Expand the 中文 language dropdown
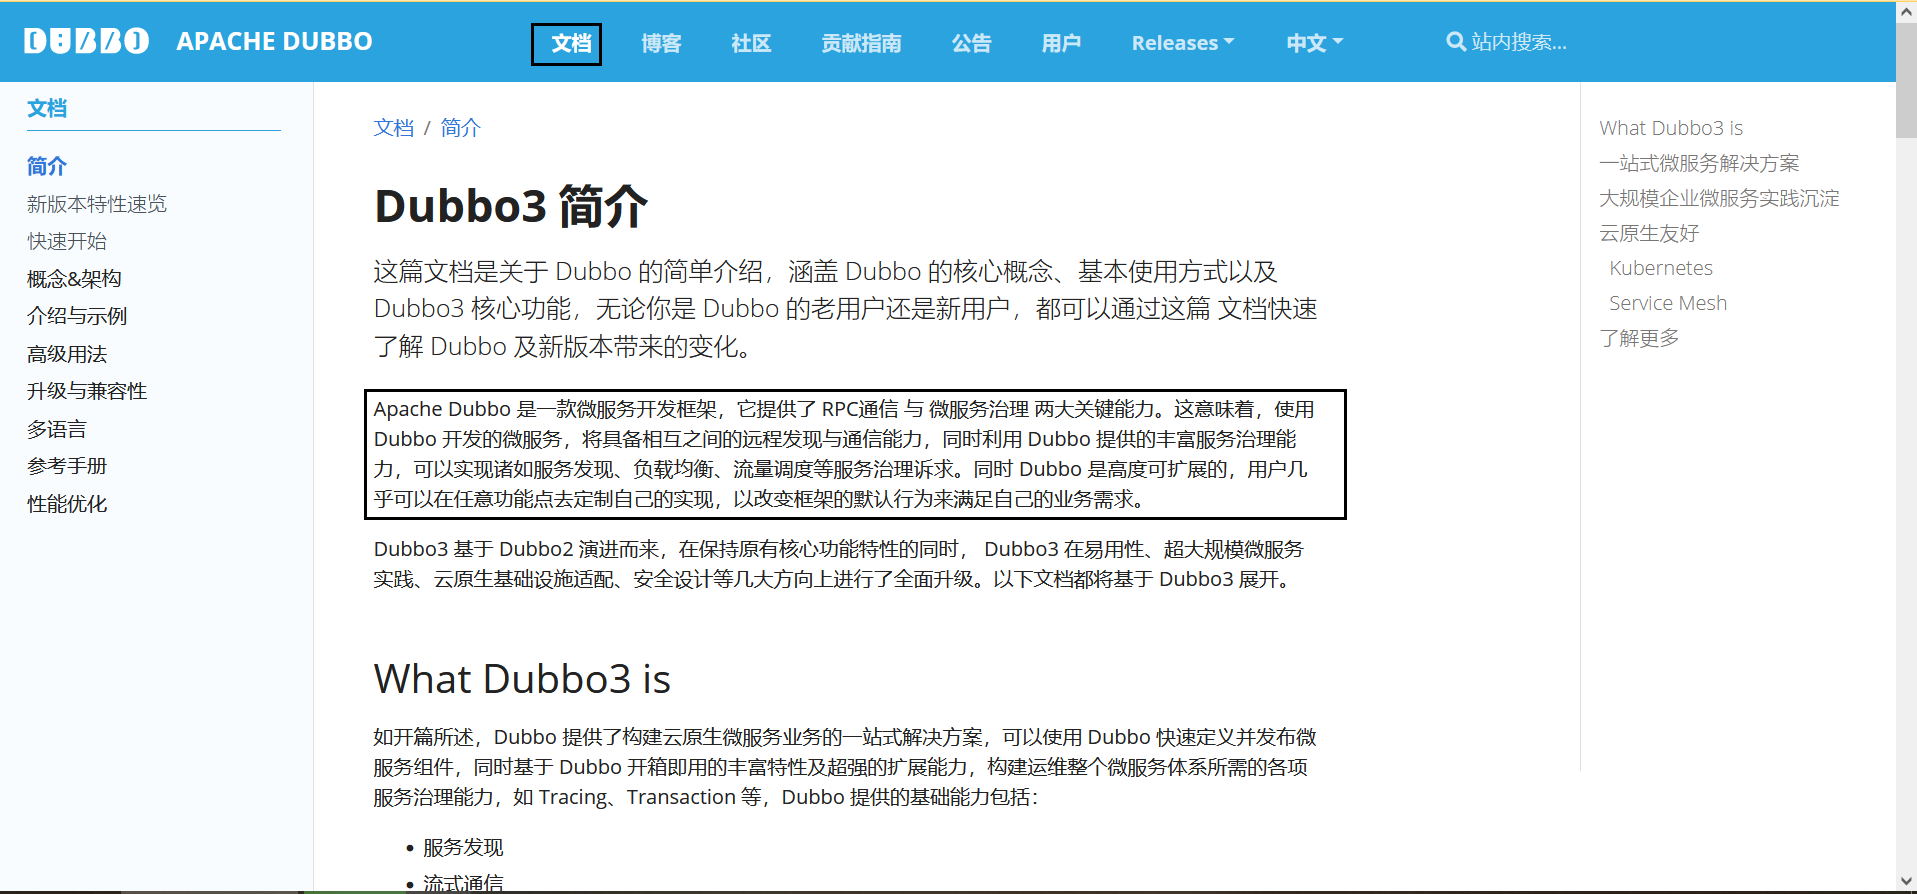Image resolution: width=1917 pixels, height=894 pixels. click(1314, 43)
